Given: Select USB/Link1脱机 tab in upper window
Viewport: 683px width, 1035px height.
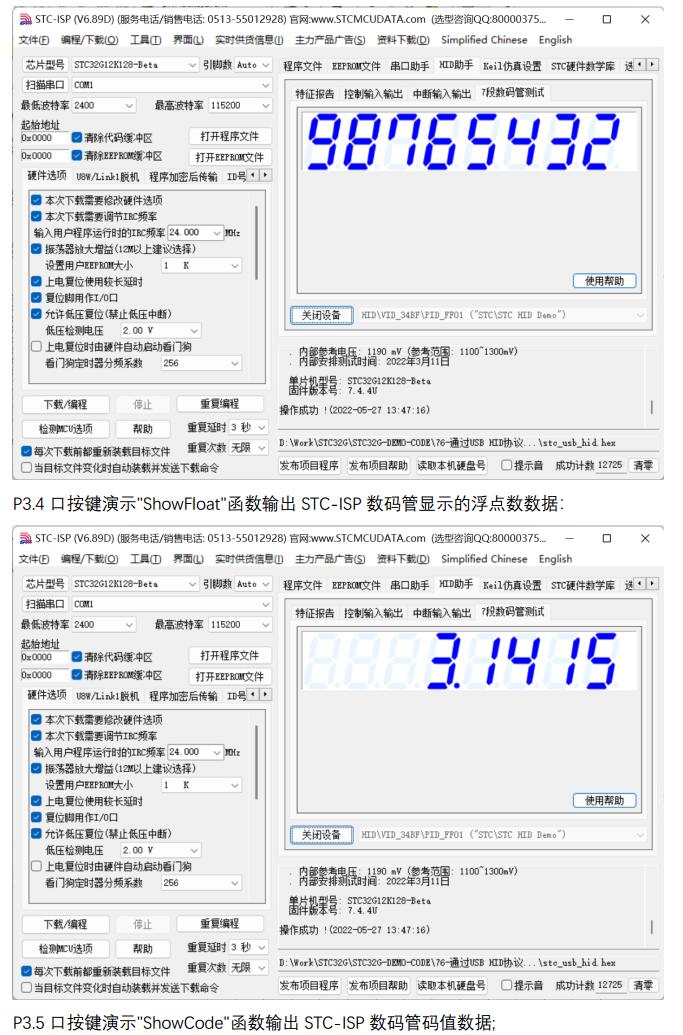Looking at the screenshot, I should (x=108, y=176).
